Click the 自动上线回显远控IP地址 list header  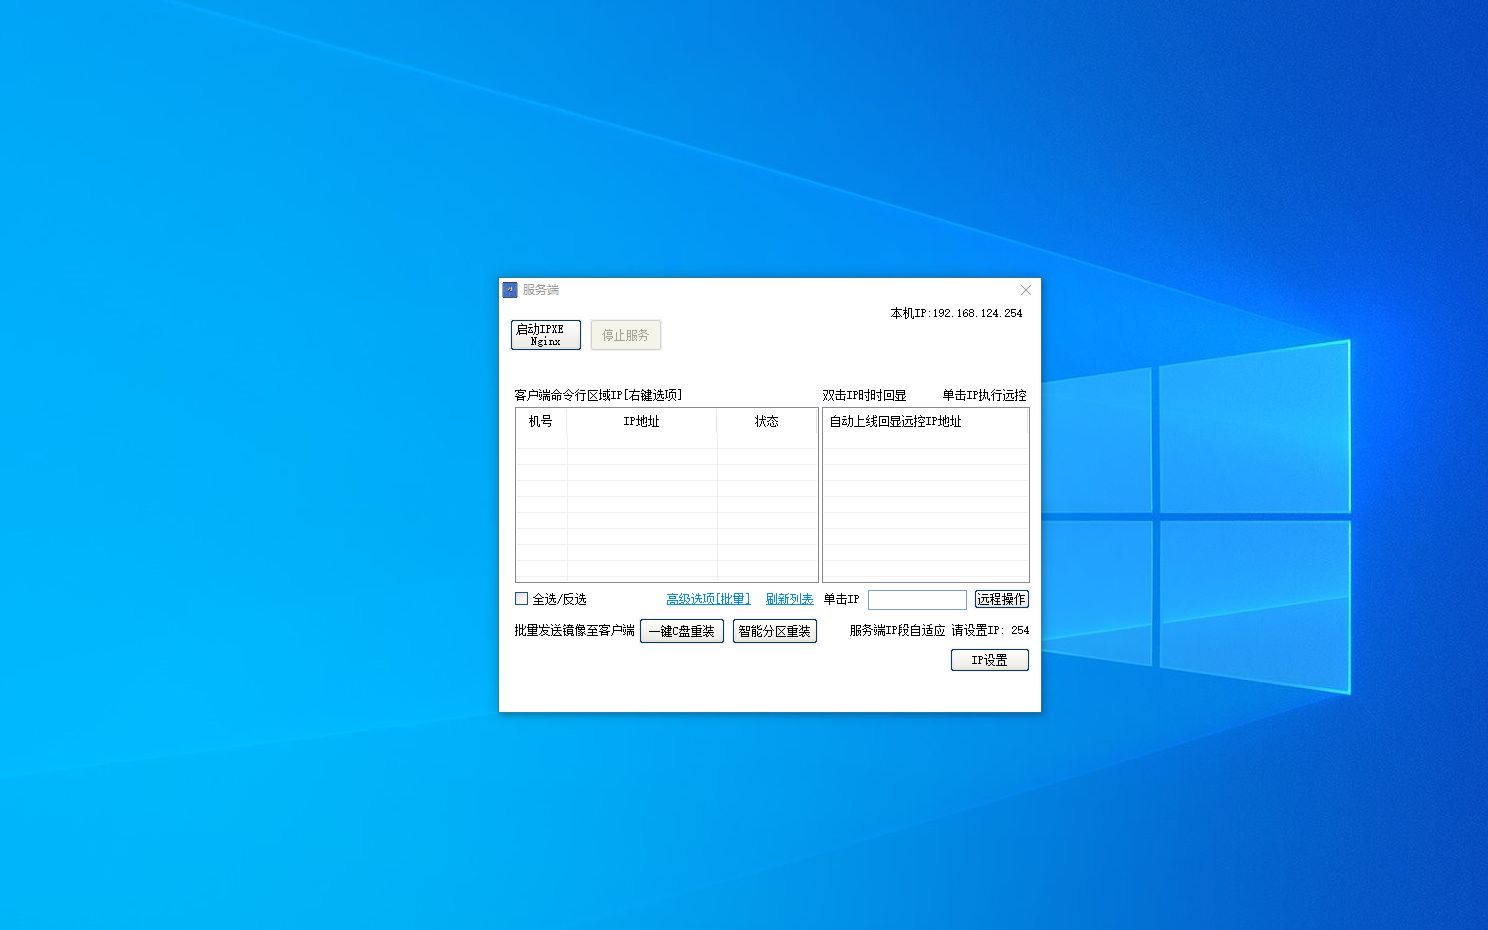(x=925, y=422)
